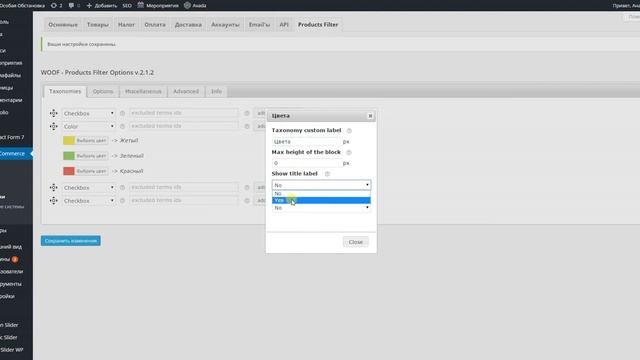Click the green color swatch

[x=69, y=156]
